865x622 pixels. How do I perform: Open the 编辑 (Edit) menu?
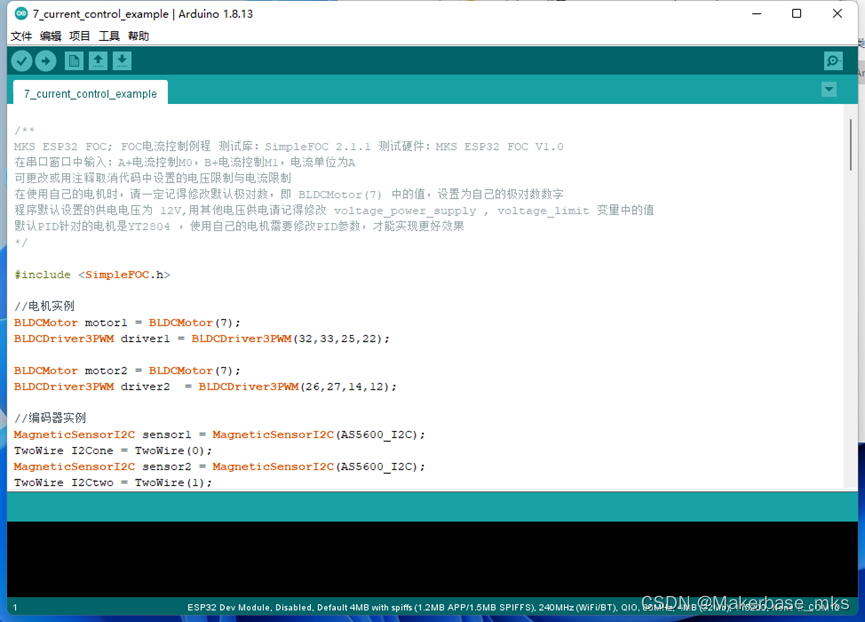click(x=50, y=35)
